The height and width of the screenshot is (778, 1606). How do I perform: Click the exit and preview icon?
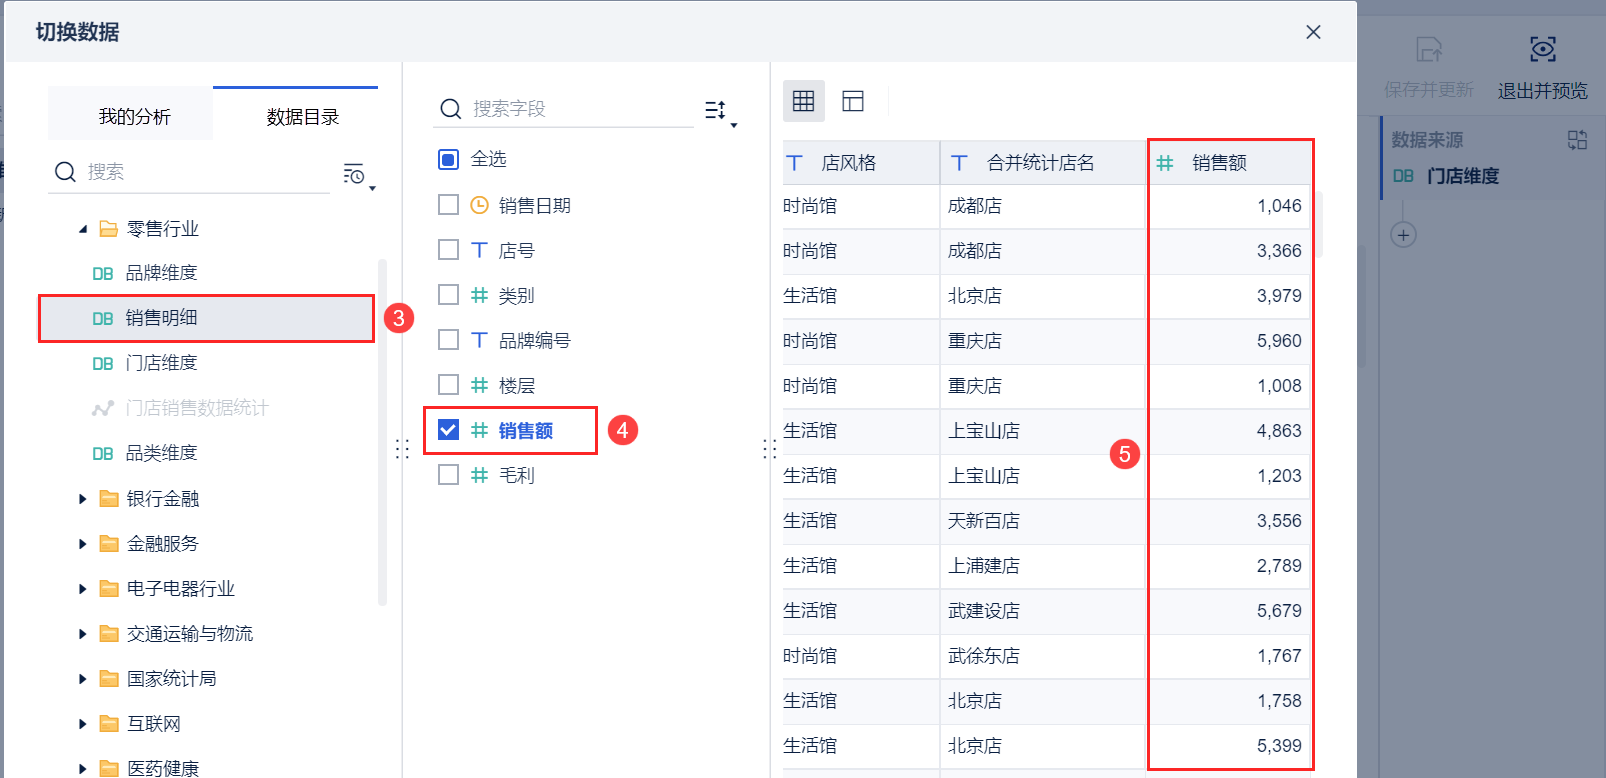click(x=1542, y=50)
